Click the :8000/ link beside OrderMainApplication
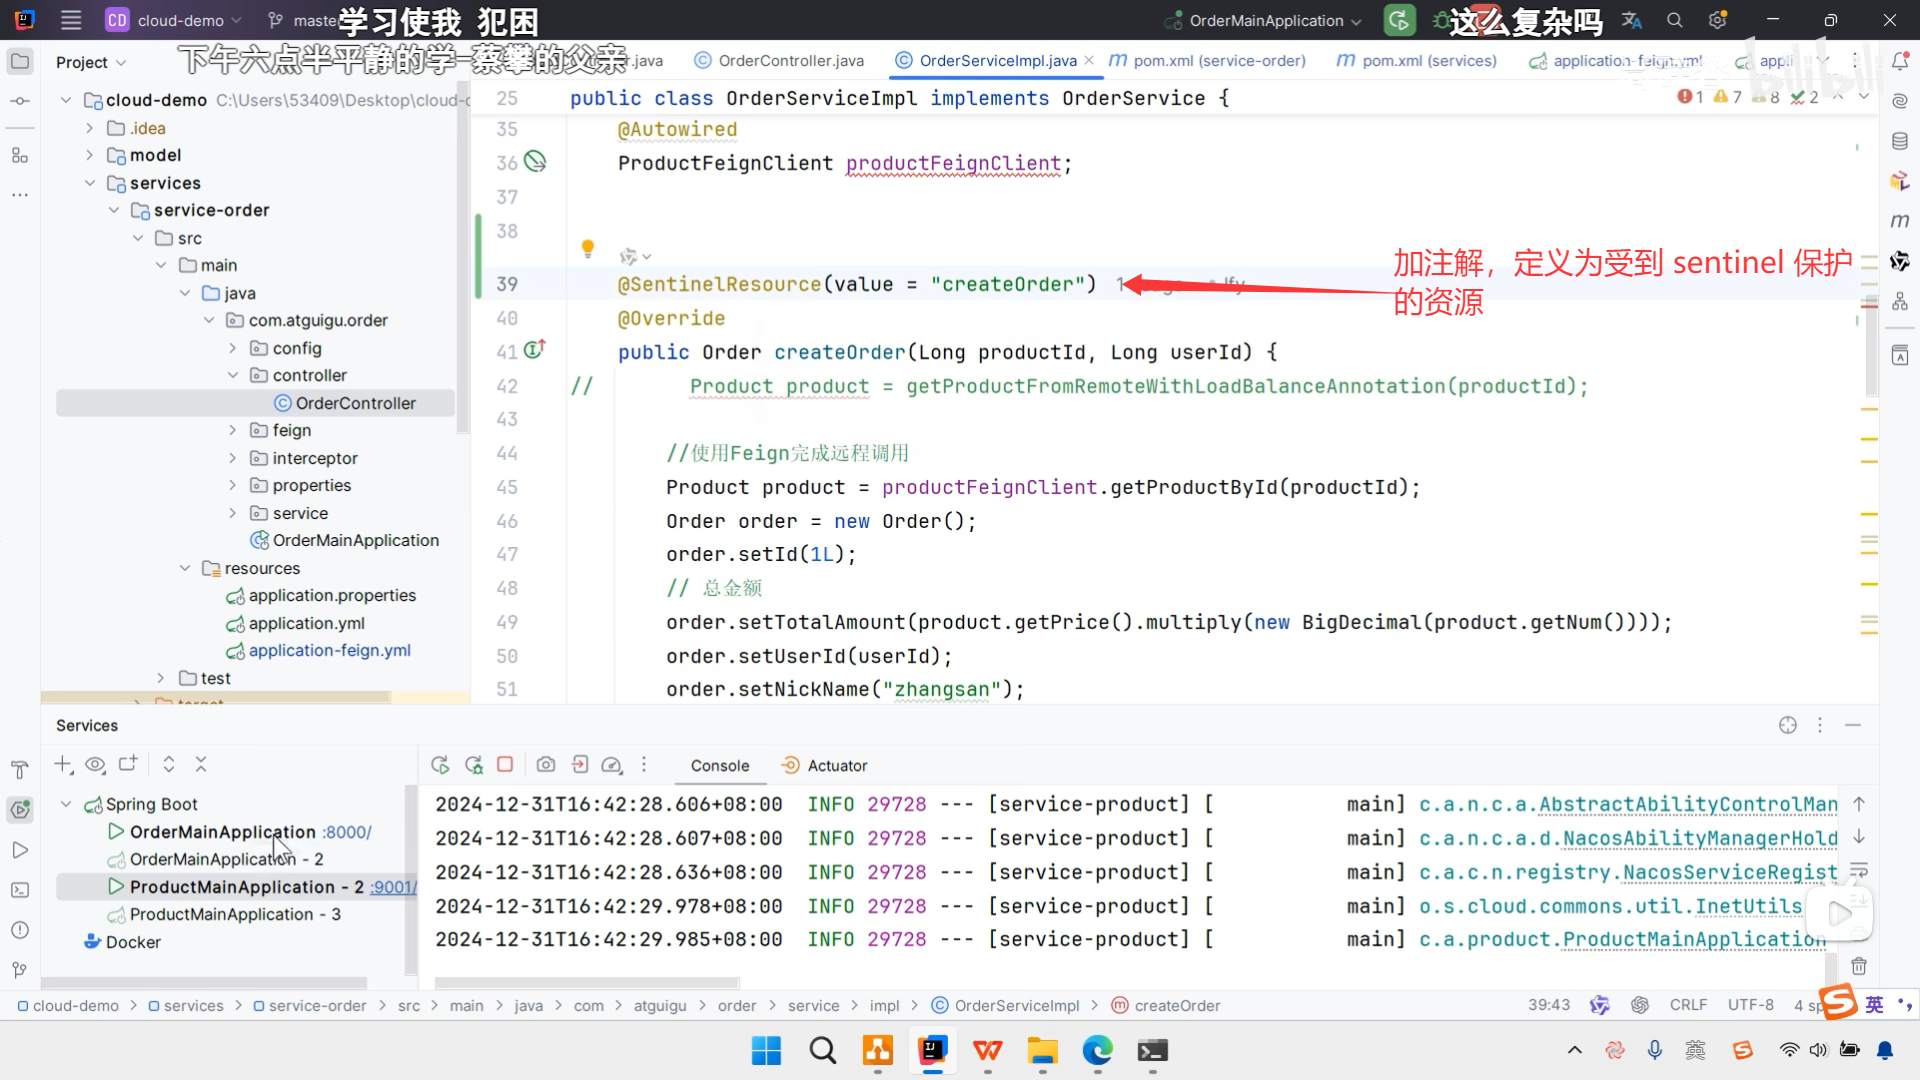1920x1080 pixels. point(347,832)
